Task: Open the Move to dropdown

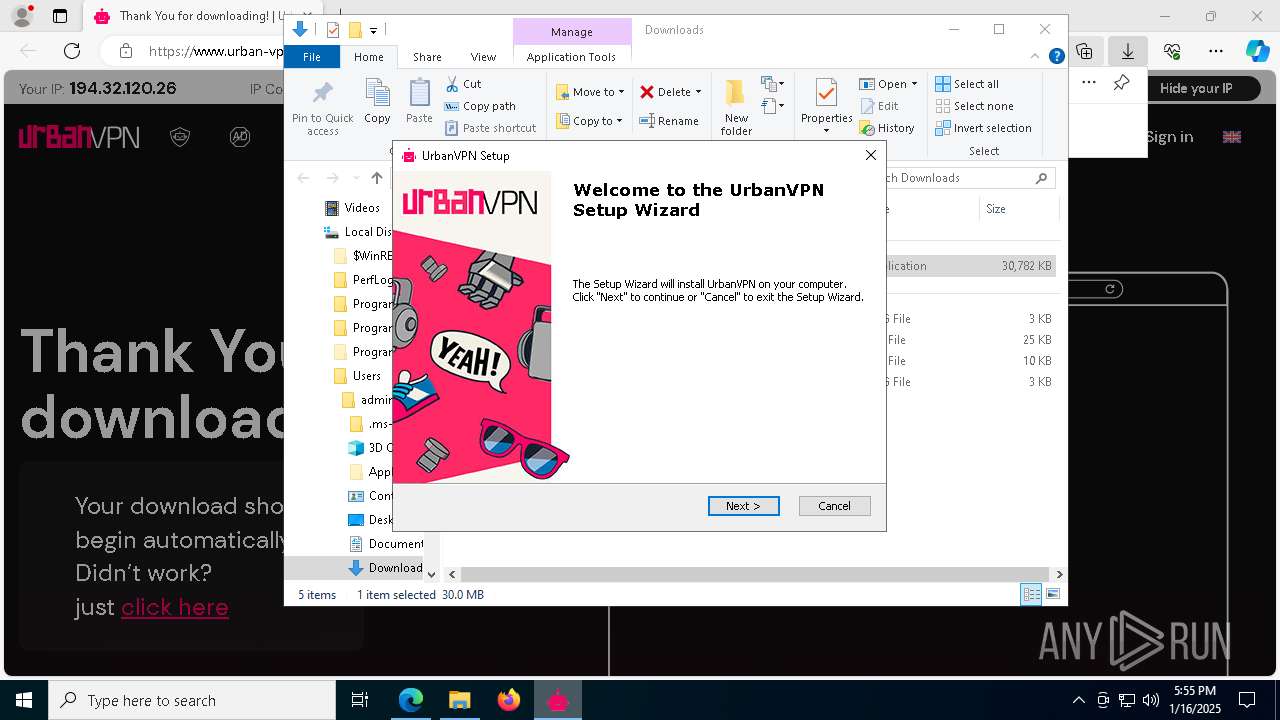Action: click(x=590, y=92)
